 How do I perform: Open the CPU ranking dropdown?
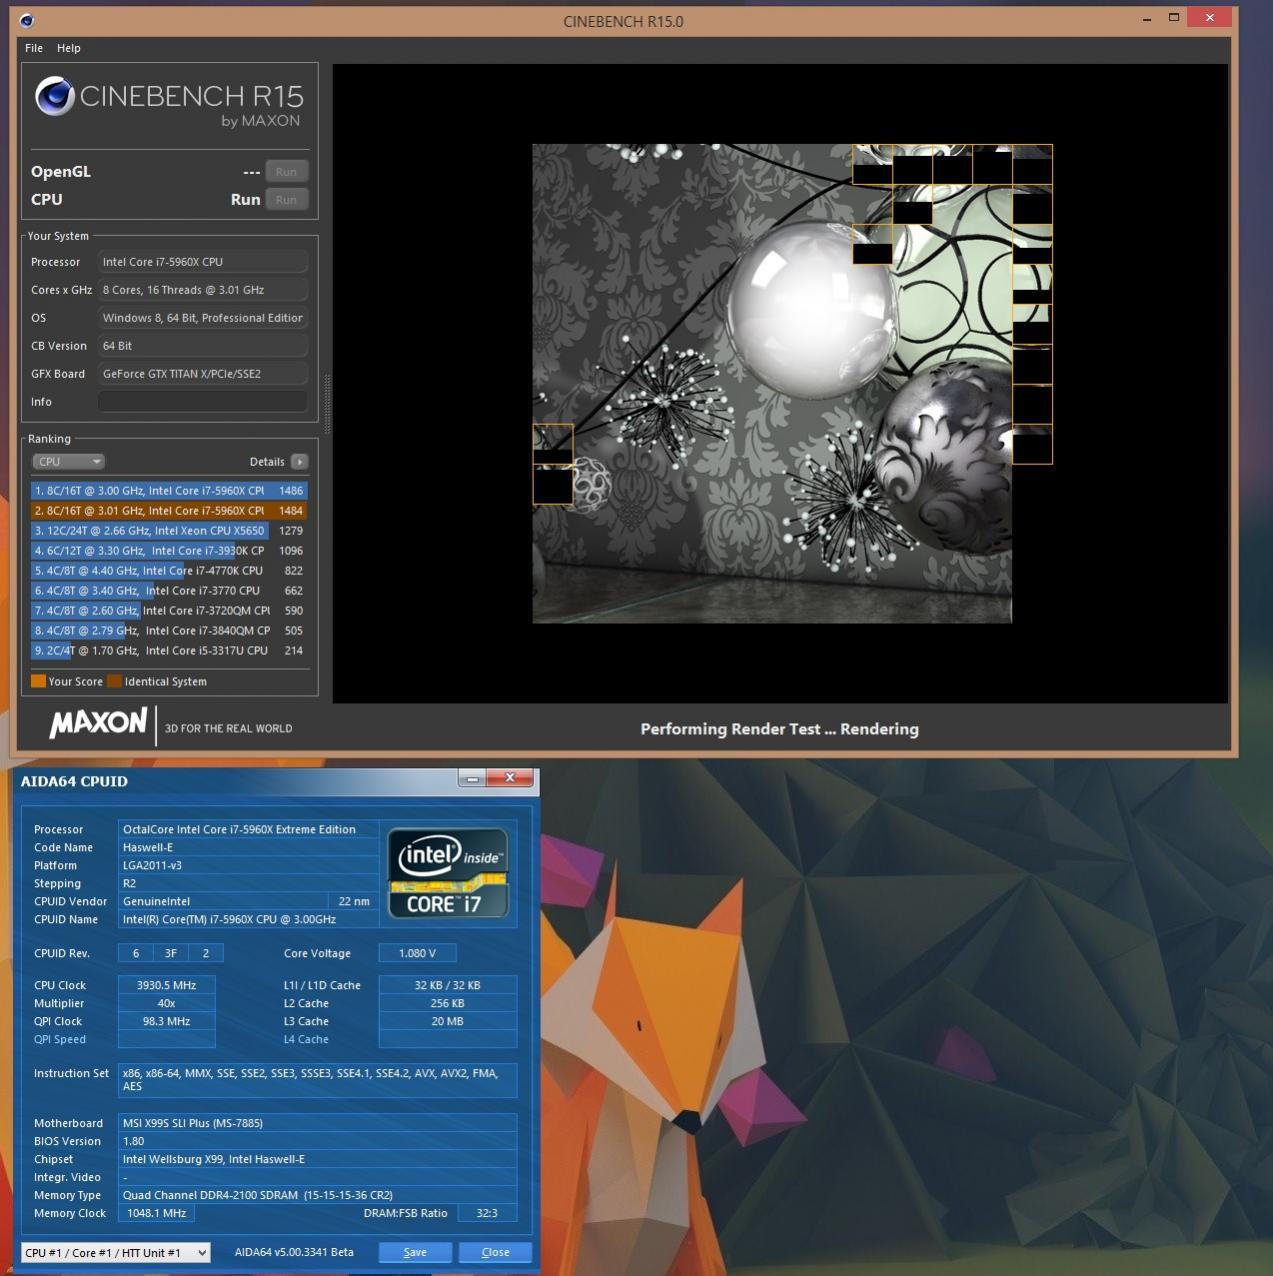68,462
